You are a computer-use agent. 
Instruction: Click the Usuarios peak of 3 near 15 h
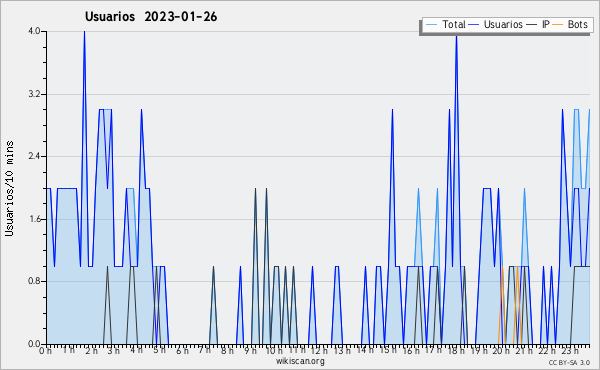[x=392, y=110]
